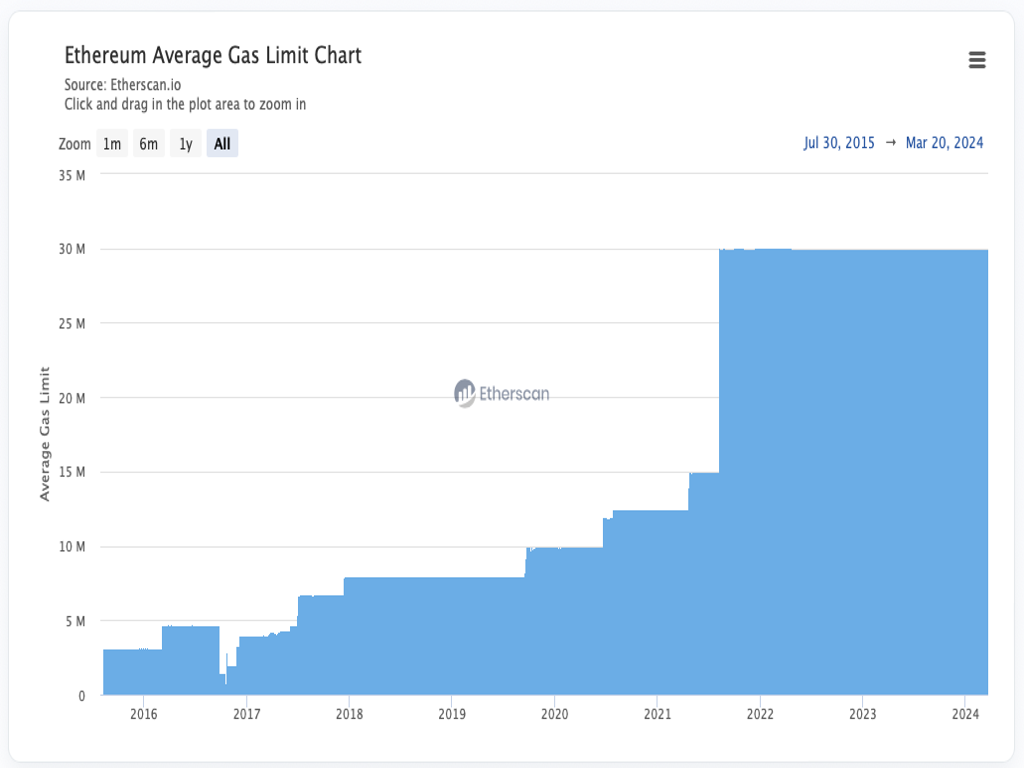Click the Zoom label beside range buttons
The width and height of the screenshot is (1024, 768).
[75, 144]
